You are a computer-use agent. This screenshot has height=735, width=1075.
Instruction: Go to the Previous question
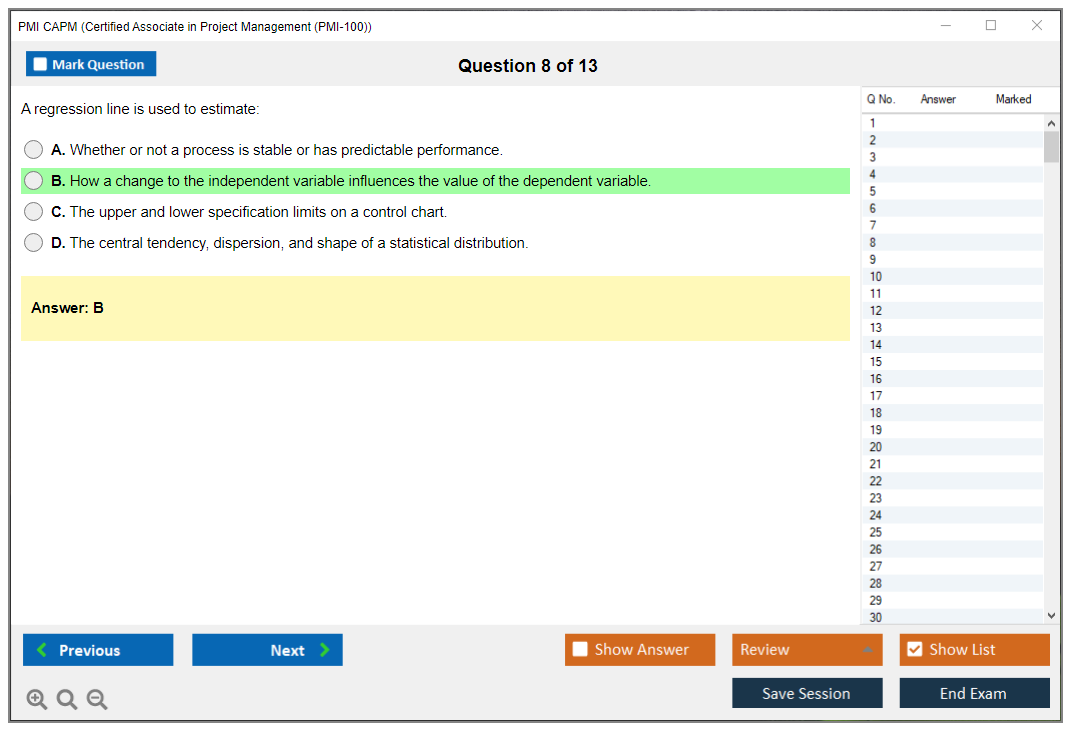coord(98,650)
